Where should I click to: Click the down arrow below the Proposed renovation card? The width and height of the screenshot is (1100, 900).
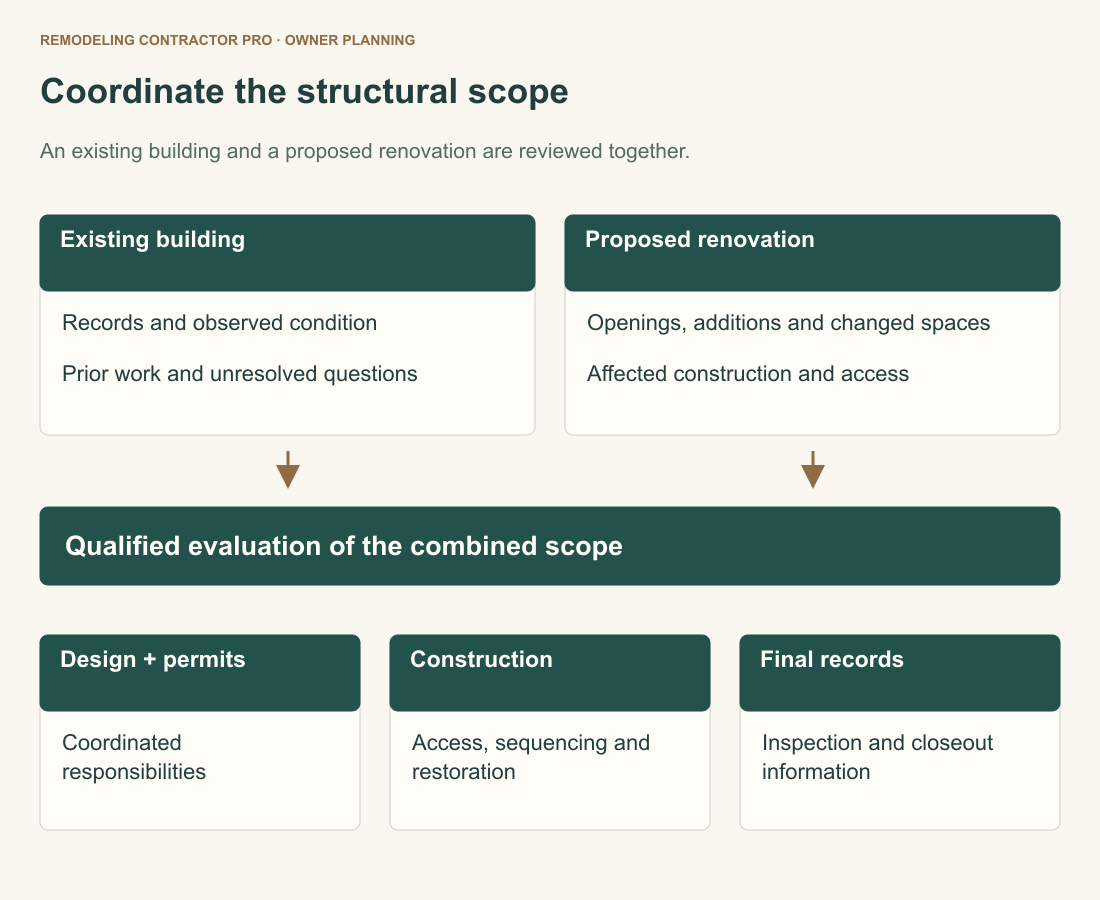coord(812,470)
